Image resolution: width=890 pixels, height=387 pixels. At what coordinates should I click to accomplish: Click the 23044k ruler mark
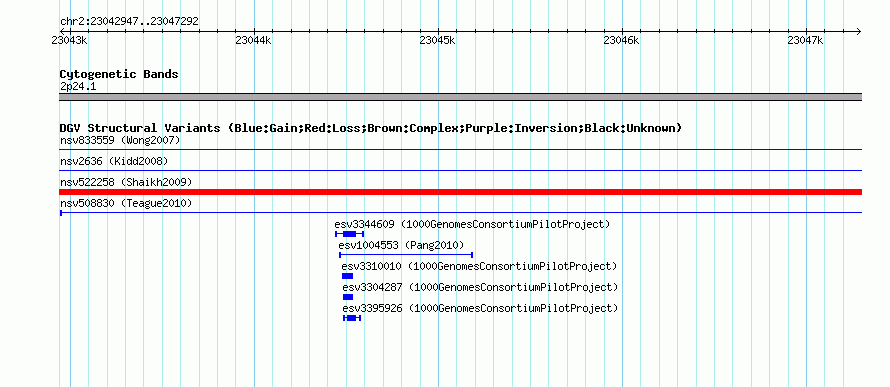point(253,40)
